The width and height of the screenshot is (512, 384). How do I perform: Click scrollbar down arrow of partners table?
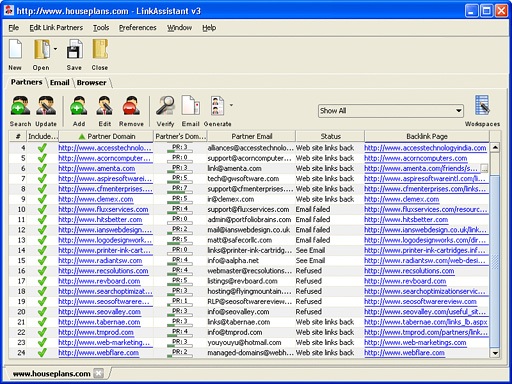click(495, 353)
